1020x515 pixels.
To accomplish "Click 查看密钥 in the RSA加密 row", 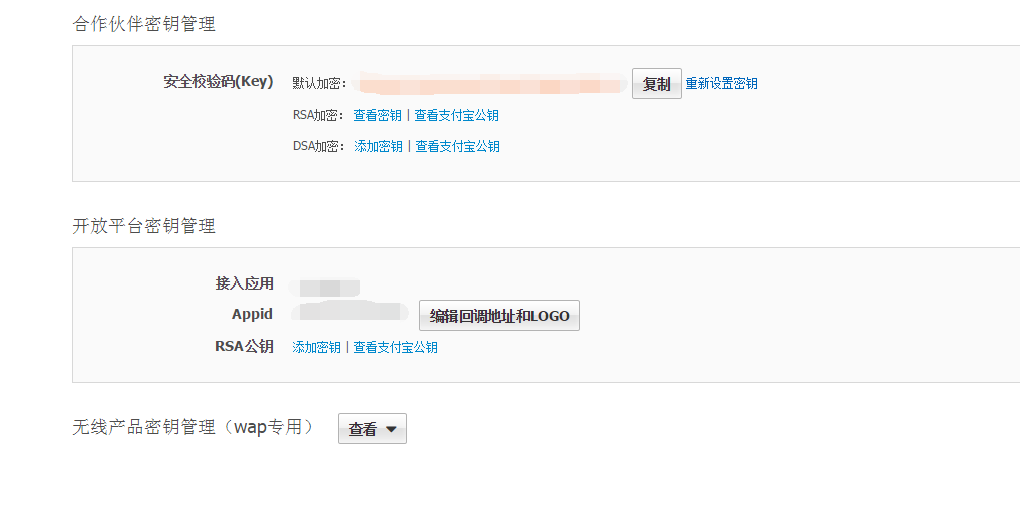I will click(377, 115).
